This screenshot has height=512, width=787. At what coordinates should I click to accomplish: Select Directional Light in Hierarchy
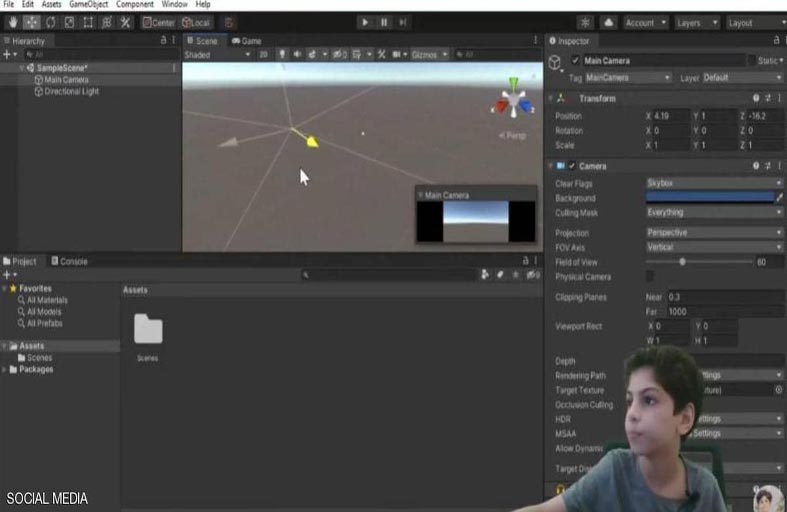(71, 91)
